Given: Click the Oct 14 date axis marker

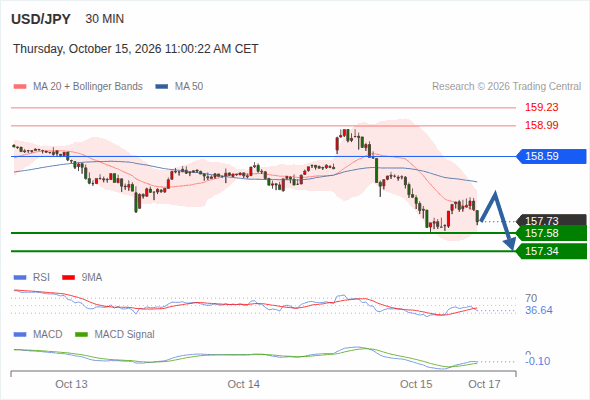Looking at the screenshot, I should click(x=243, y=384).
